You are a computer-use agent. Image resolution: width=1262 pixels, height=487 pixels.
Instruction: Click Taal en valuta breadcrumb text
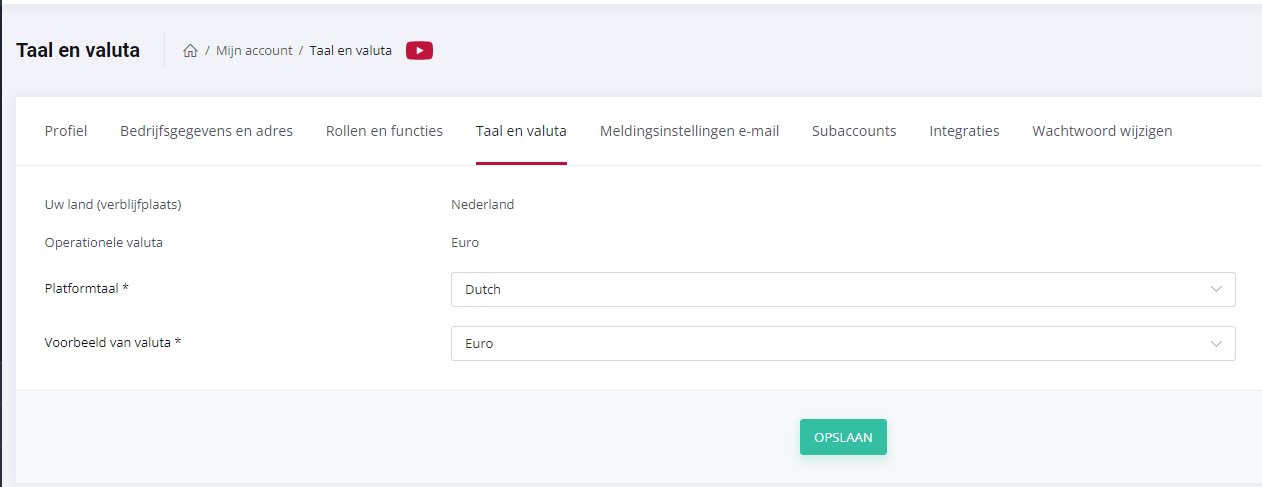pos(350,50)
